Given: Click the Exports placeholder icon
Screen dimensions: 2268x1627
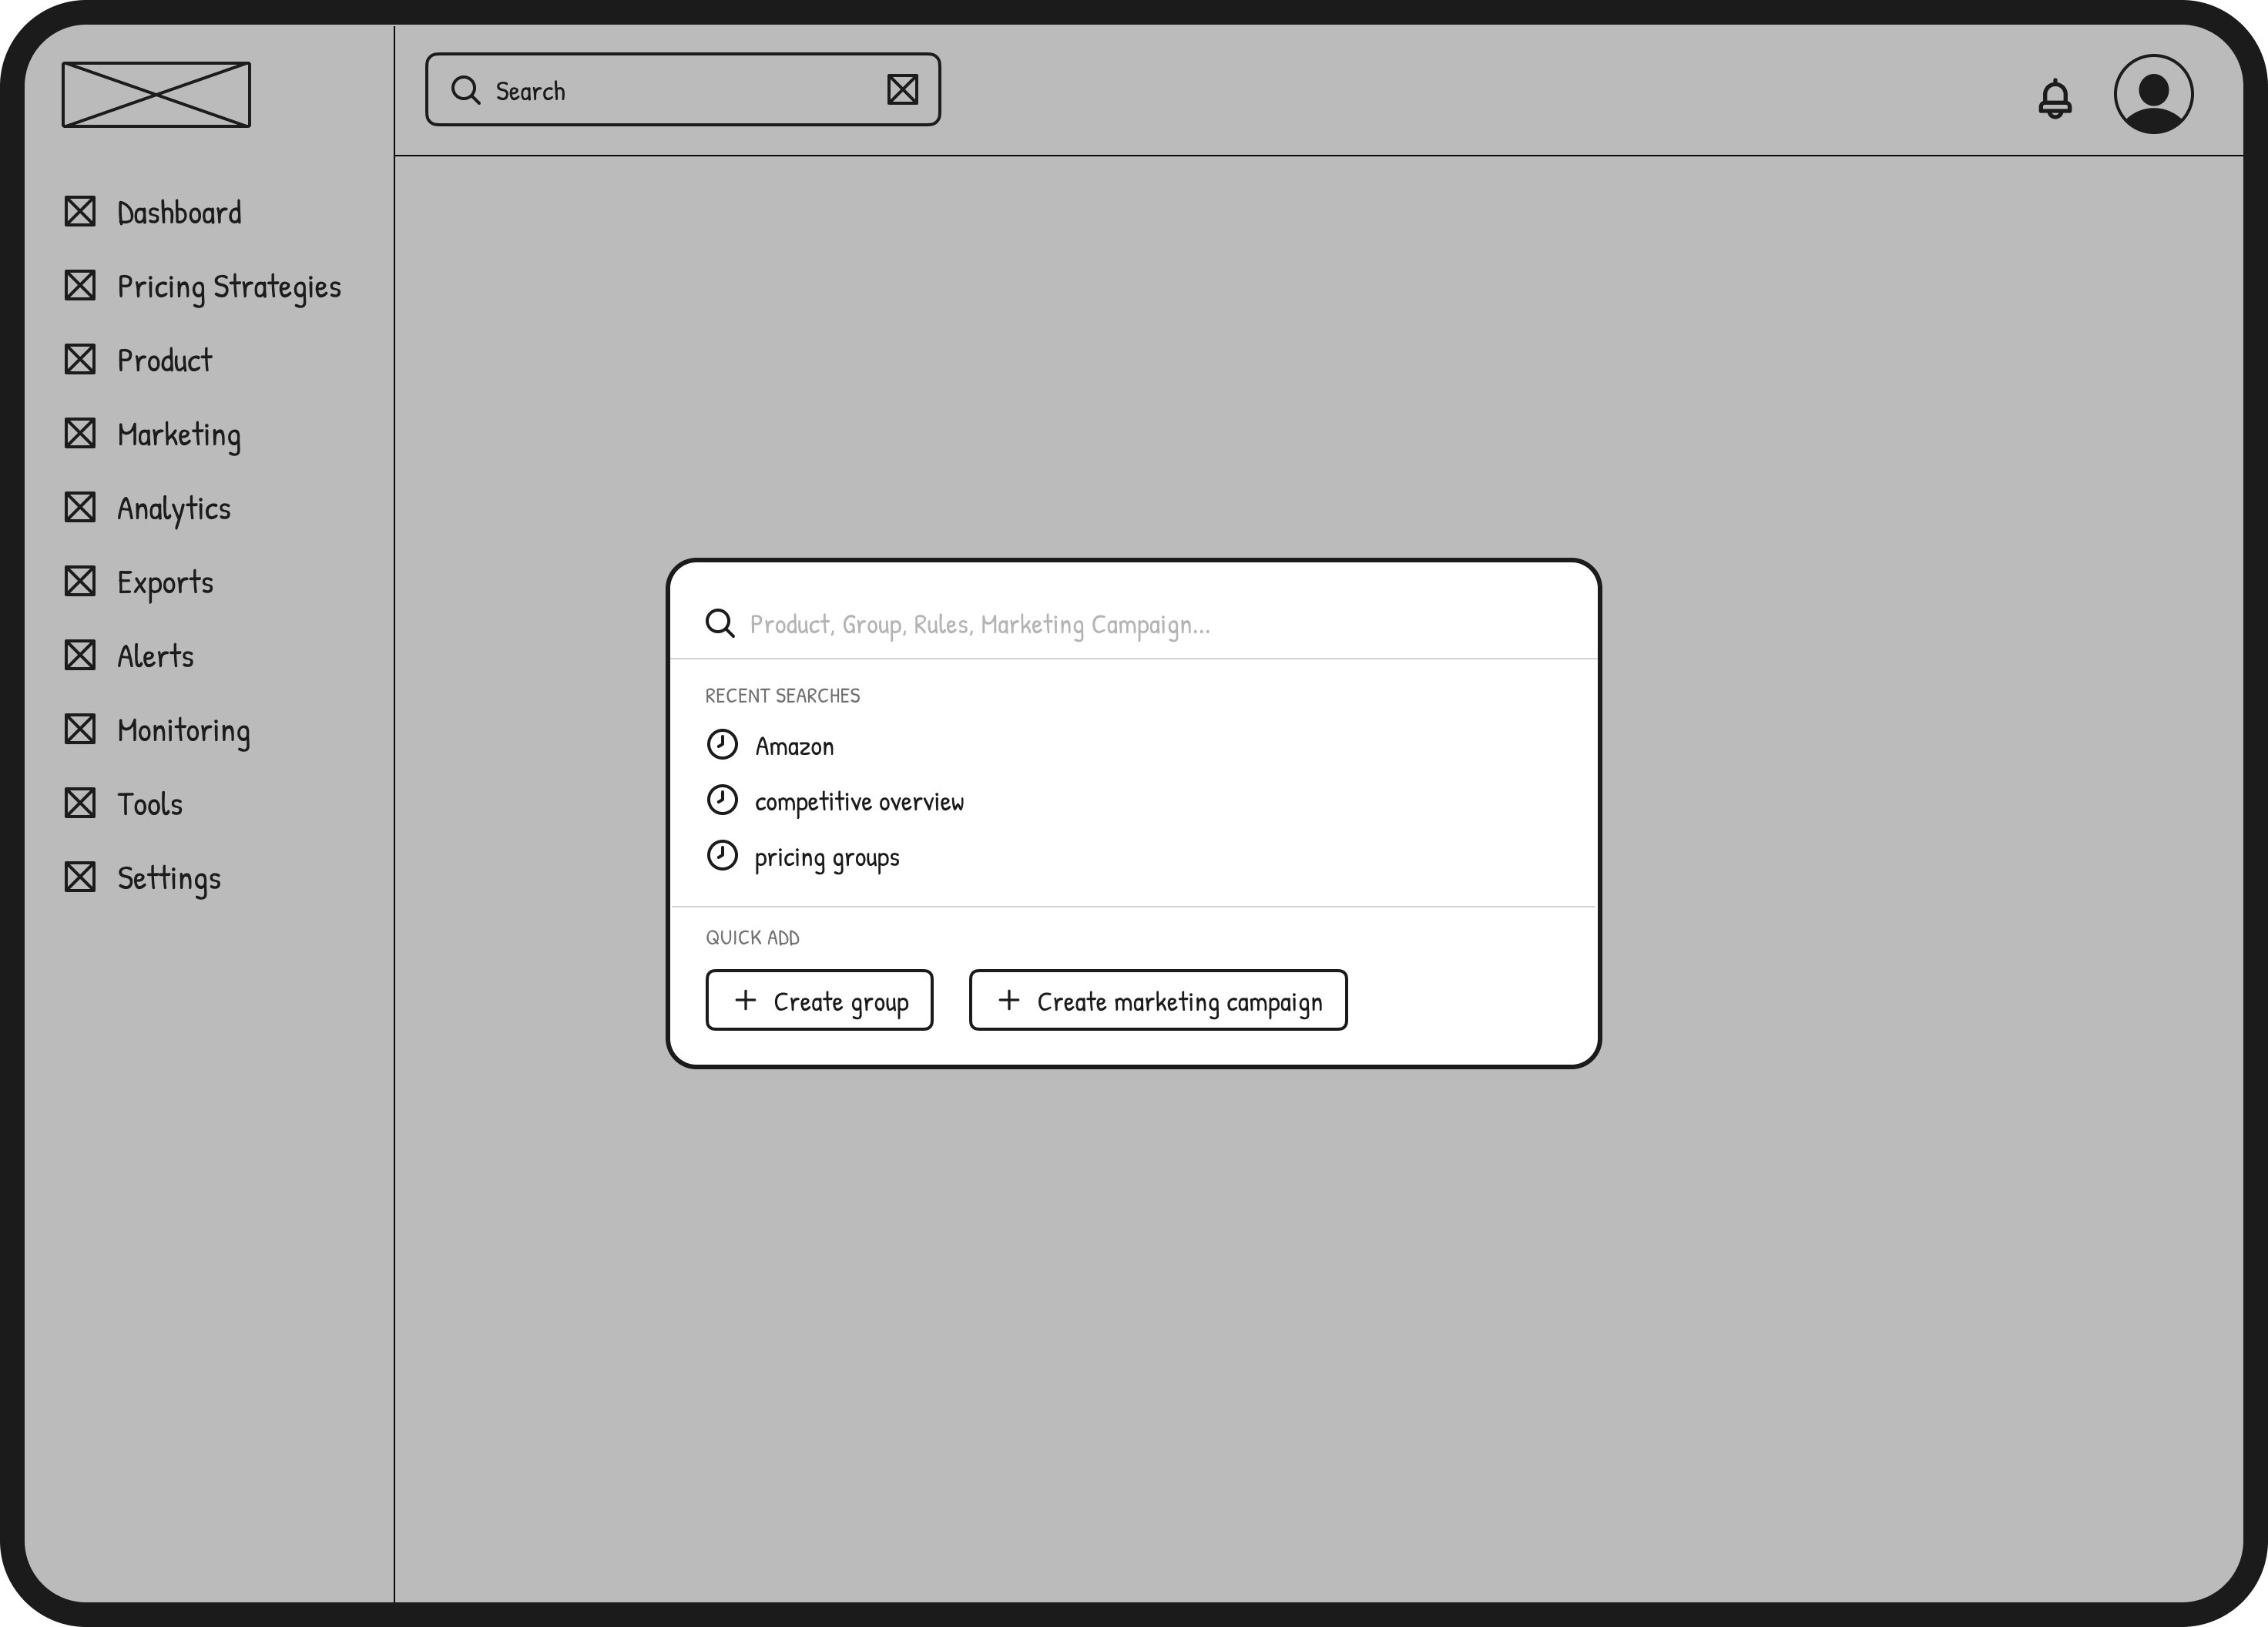Looking at the screenshot, I should [80, 581].
